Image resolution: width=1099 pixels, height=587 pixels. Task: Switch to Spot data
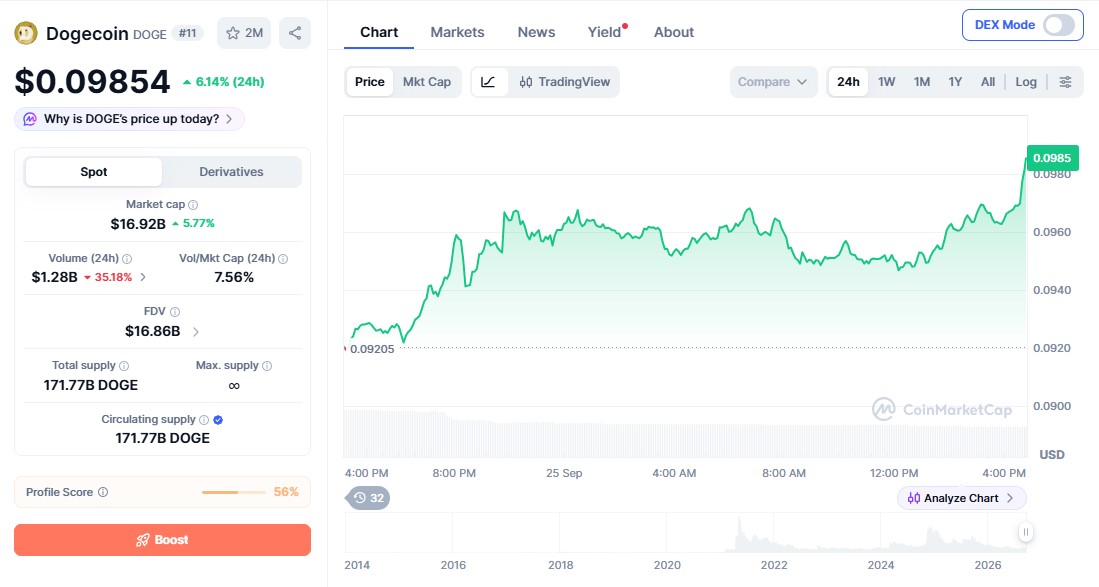[94, 172]
